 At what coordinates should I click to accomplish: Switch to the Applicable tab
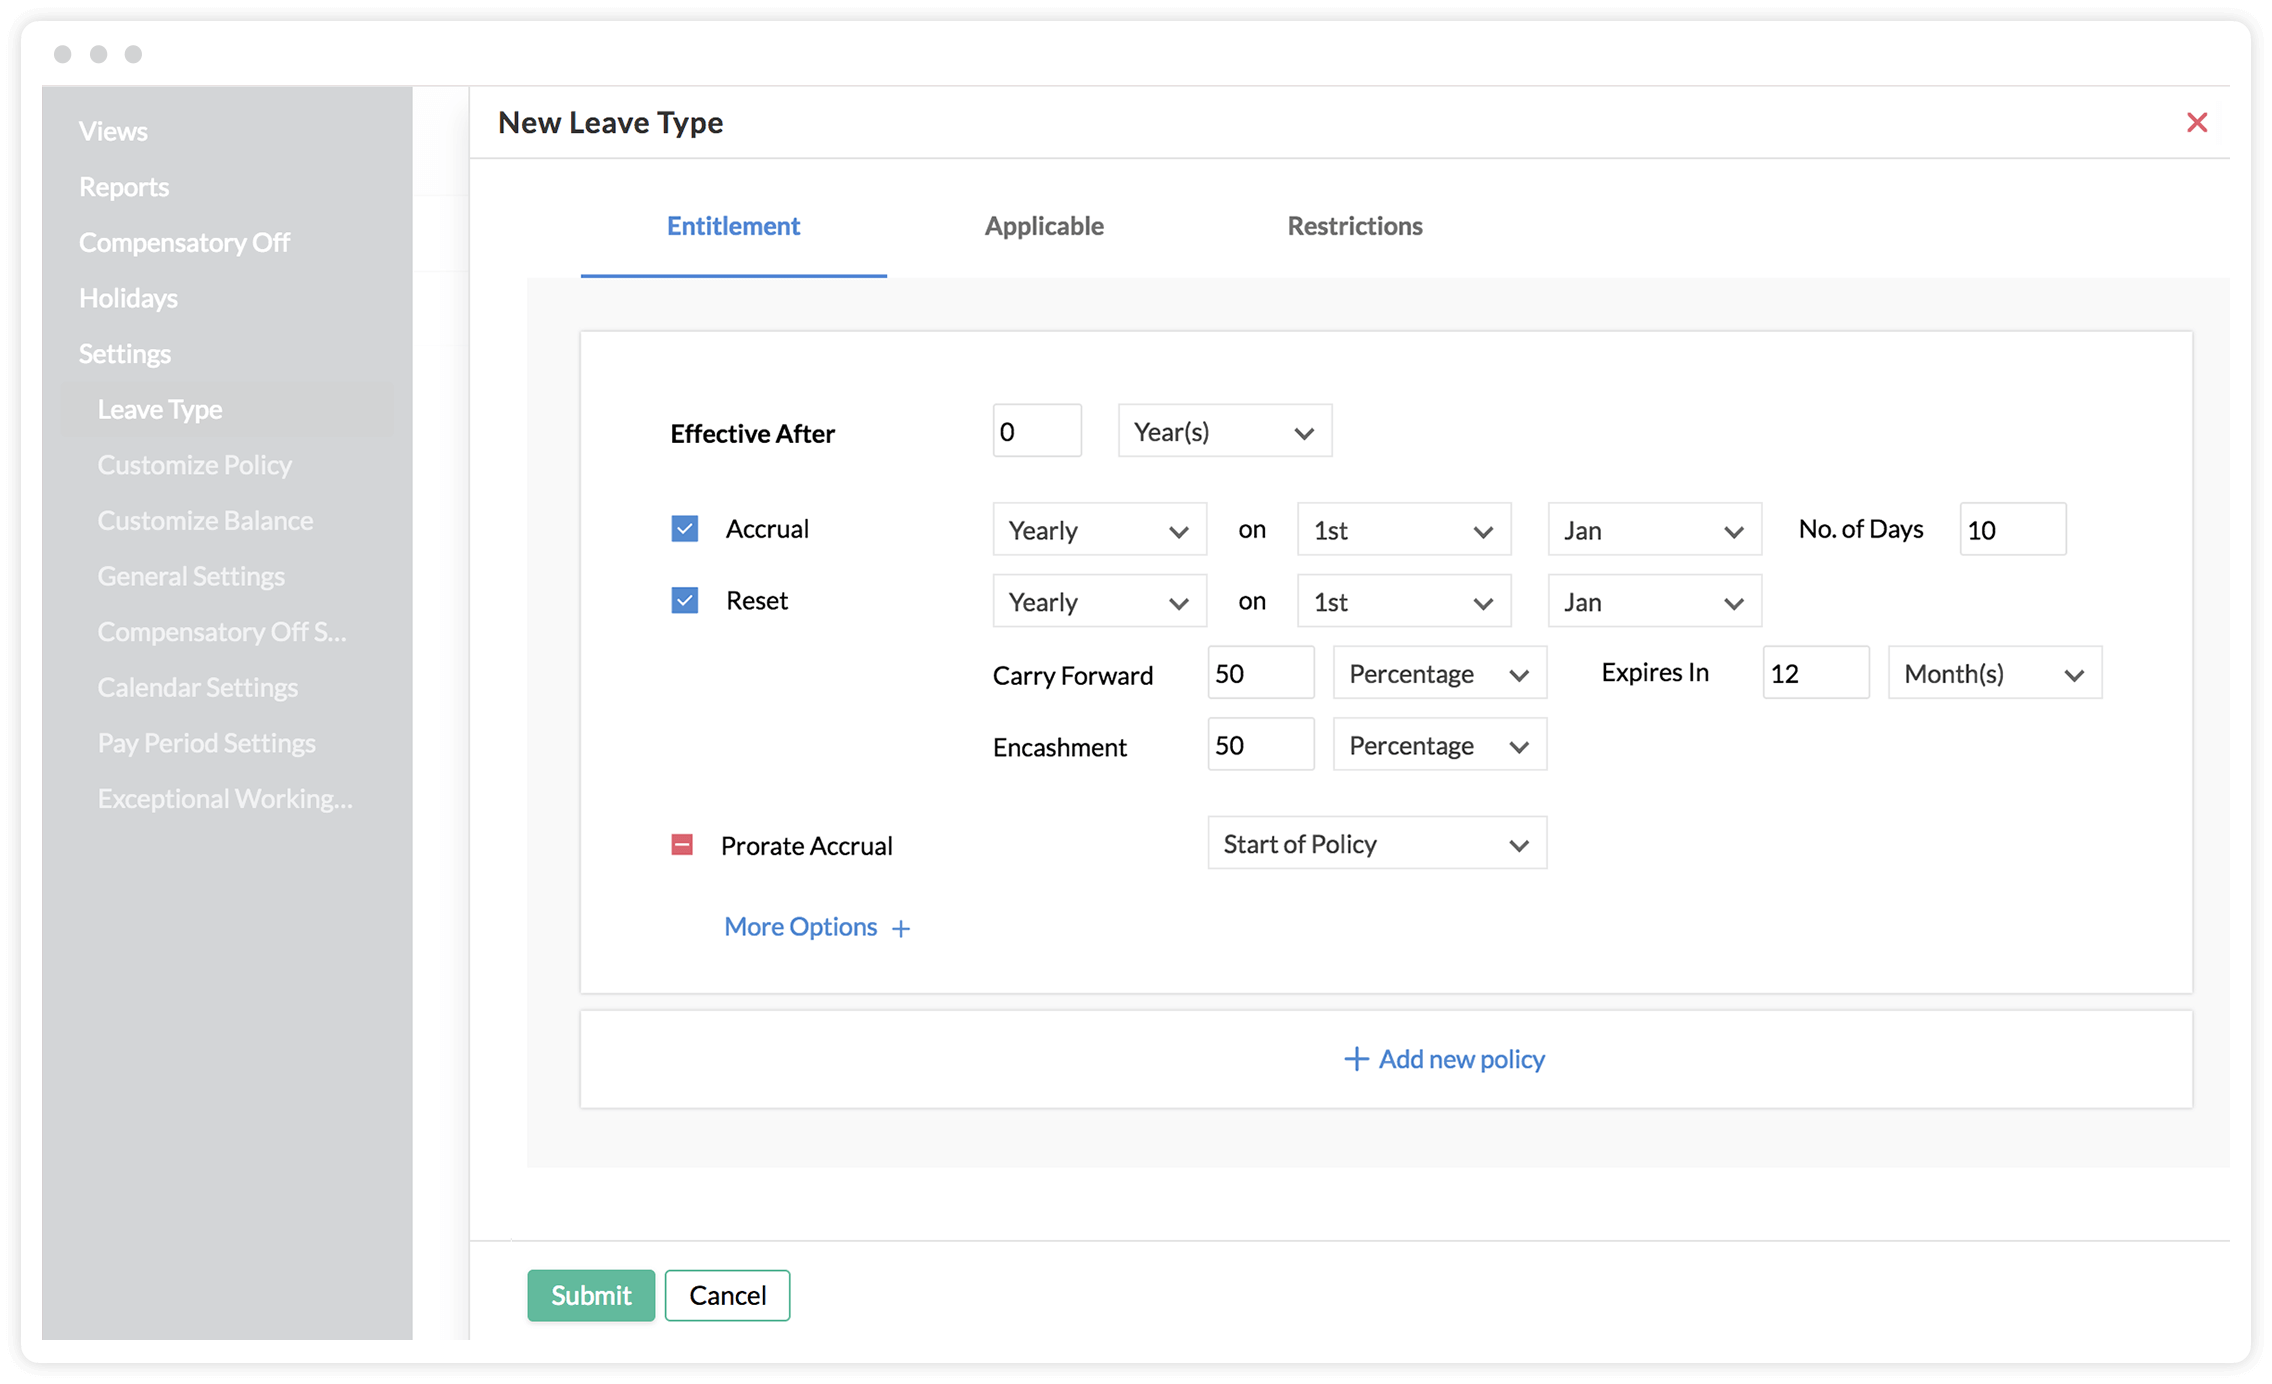click(x=1043, y=226)
